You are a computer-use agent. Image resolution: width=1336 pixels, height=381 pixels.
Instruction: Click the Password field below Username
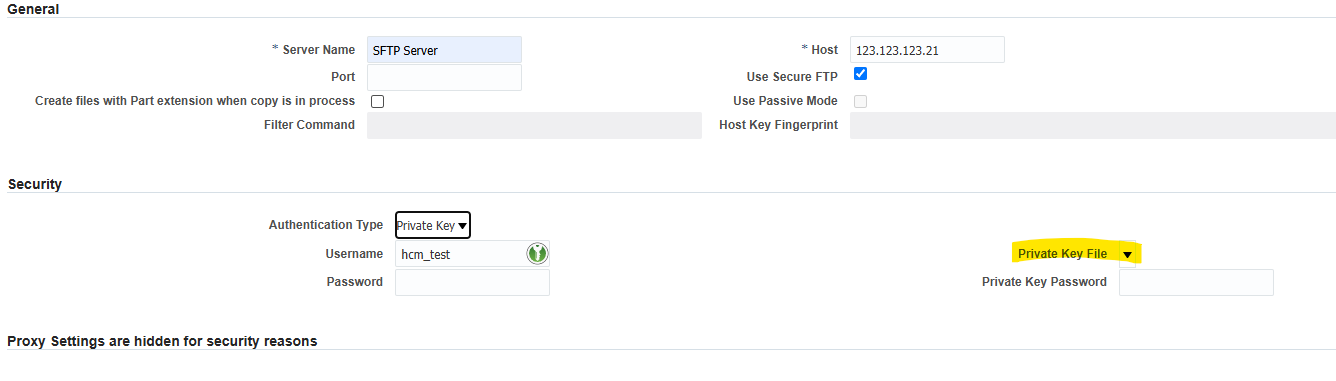tap(473, 282)
